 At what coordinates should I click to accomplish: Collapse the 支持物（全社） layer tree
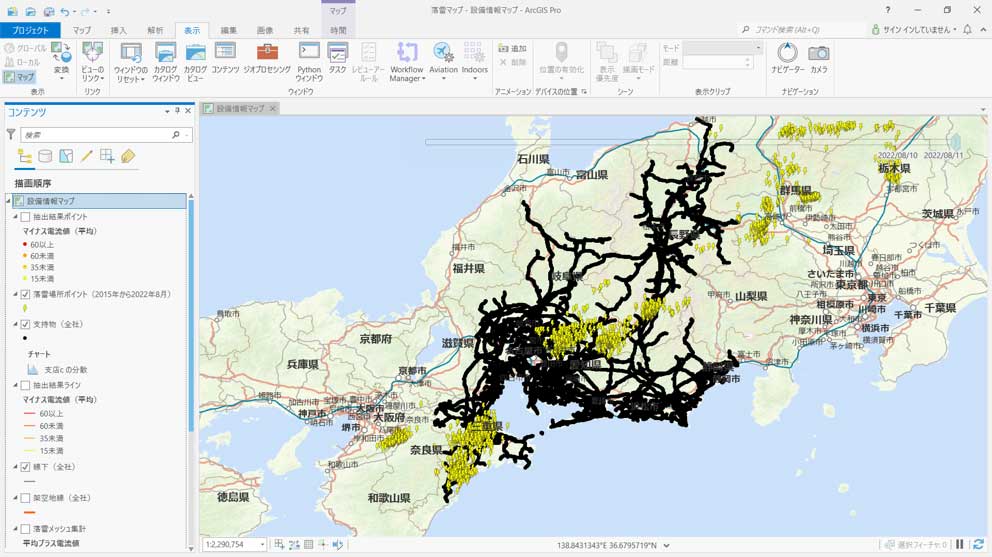[x=15, y=325]
